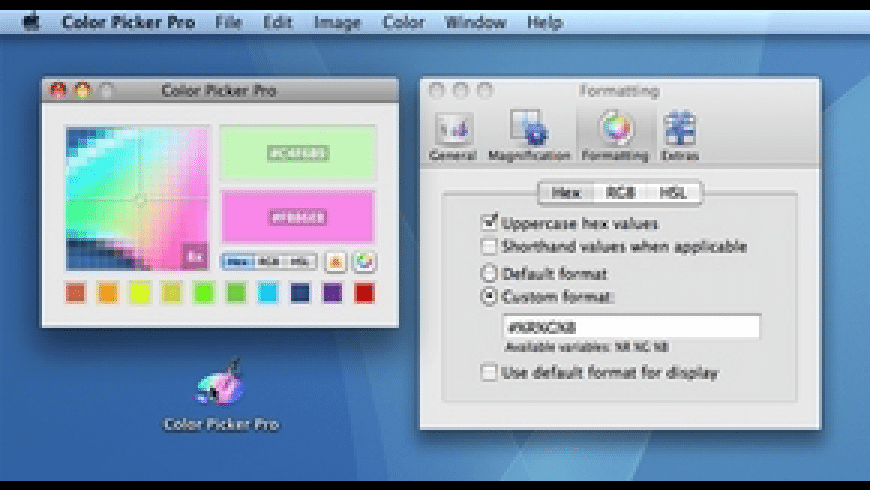Click the custom format text field

pos(631,327)
